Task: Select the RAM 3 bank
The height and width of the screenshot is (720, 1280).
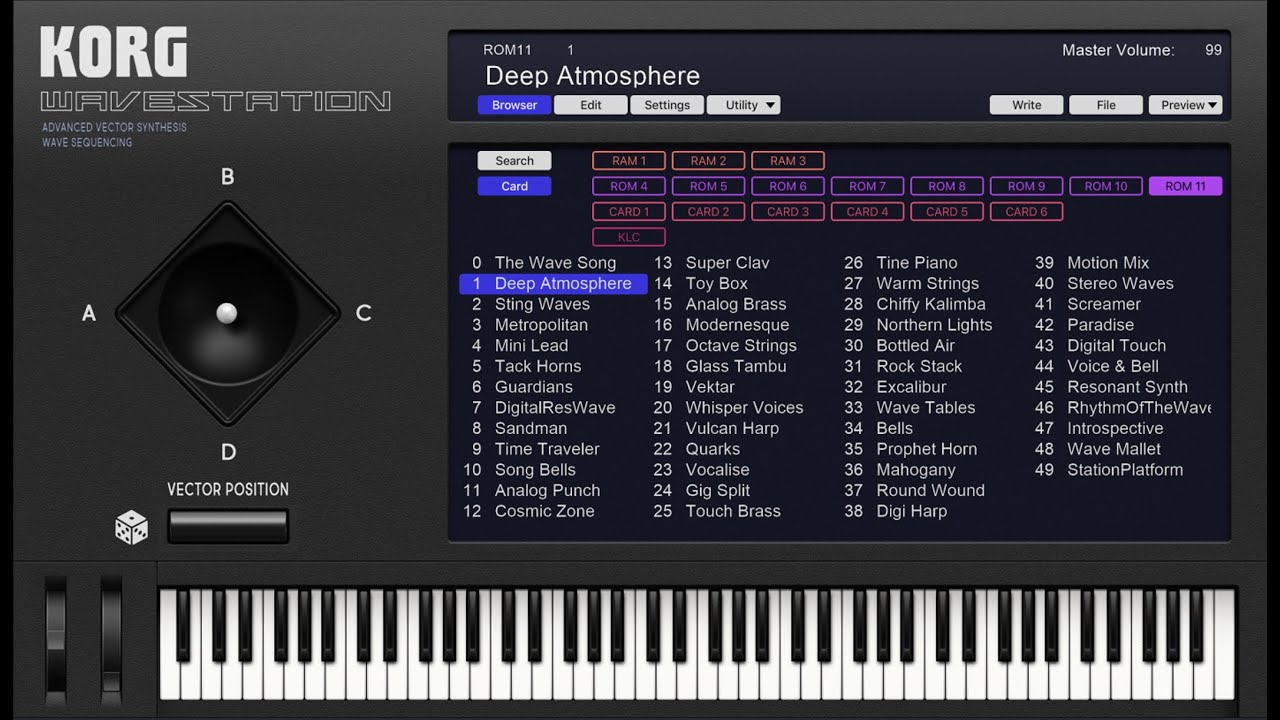Action: point(788,160)
